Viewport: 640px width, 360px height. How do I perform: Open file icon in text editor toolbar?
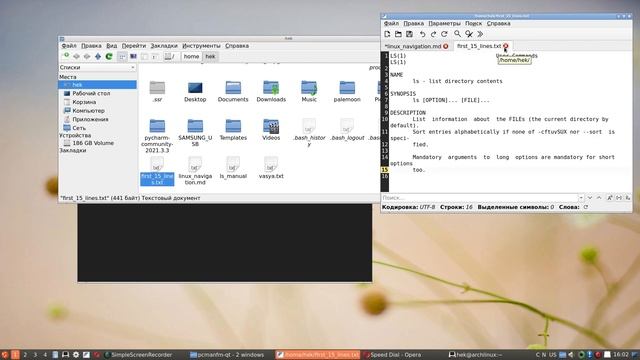pos(398,34)
